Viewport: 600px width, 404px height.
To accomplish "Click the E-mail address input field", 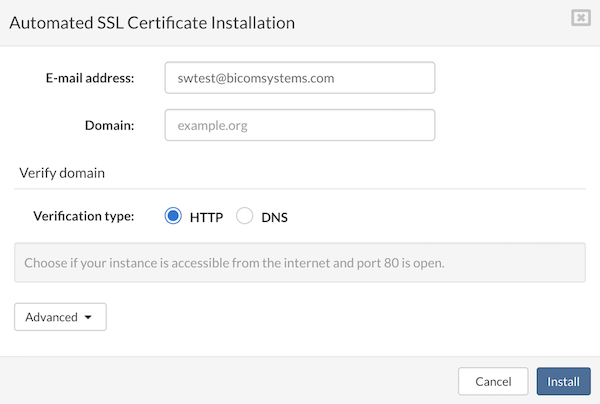I will pos(299,78).
